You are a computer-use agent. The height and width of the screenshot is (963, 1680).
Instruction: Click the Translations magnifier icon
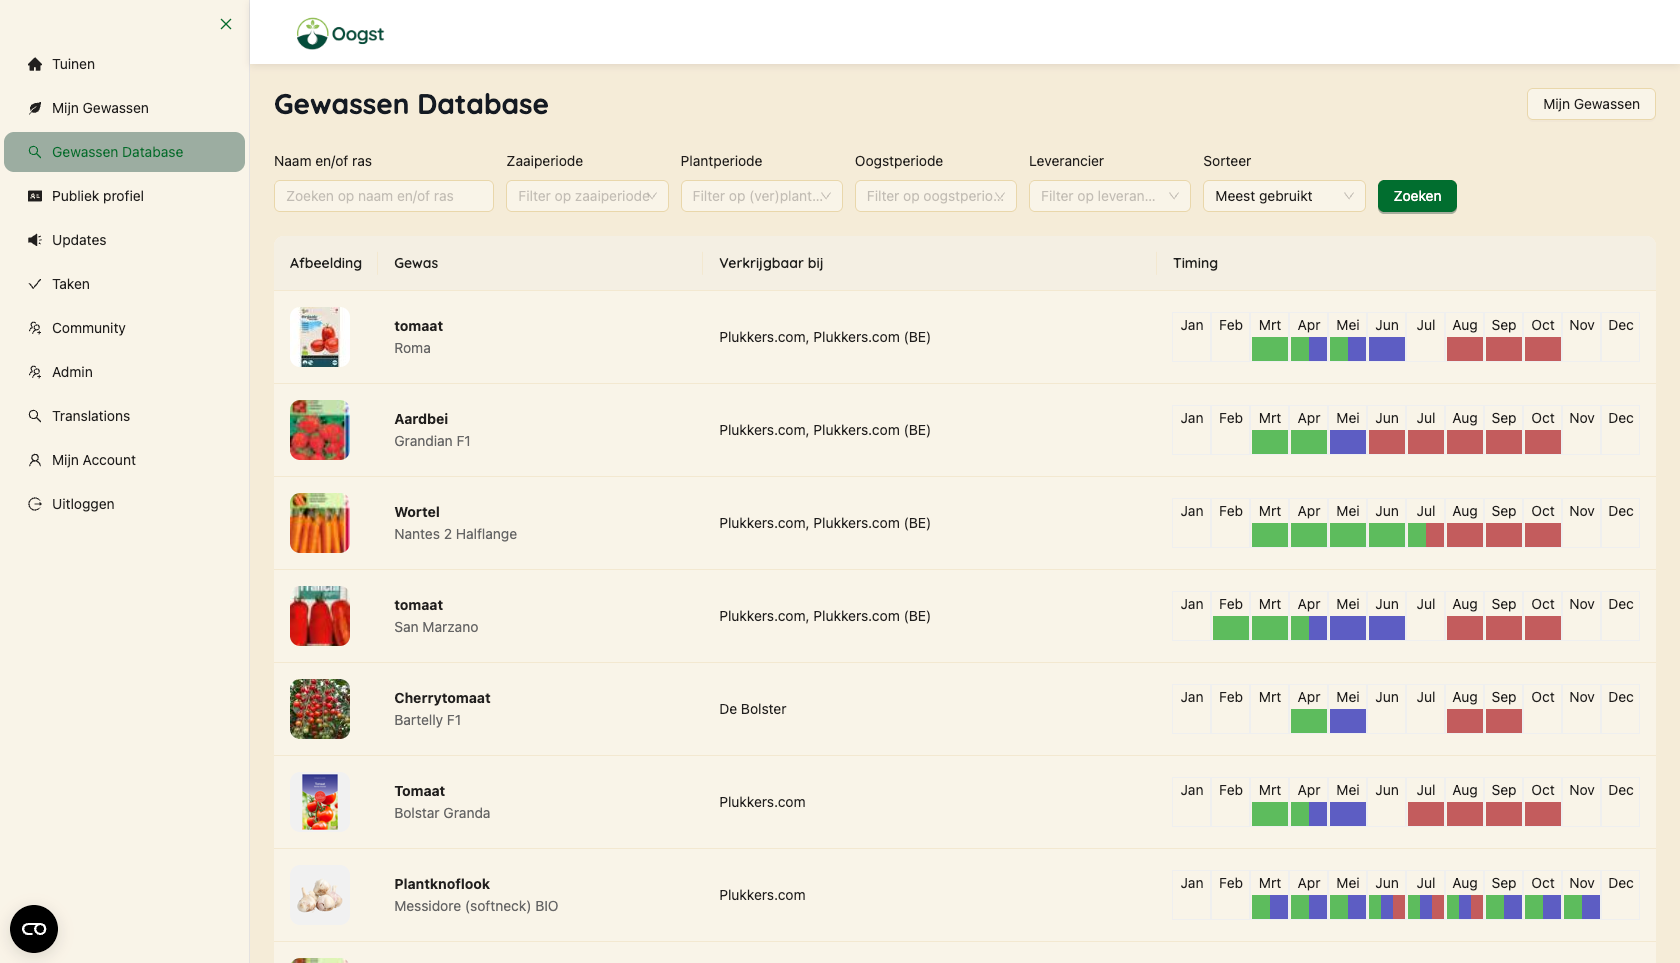pyautogui.click(x=35, y=416)
